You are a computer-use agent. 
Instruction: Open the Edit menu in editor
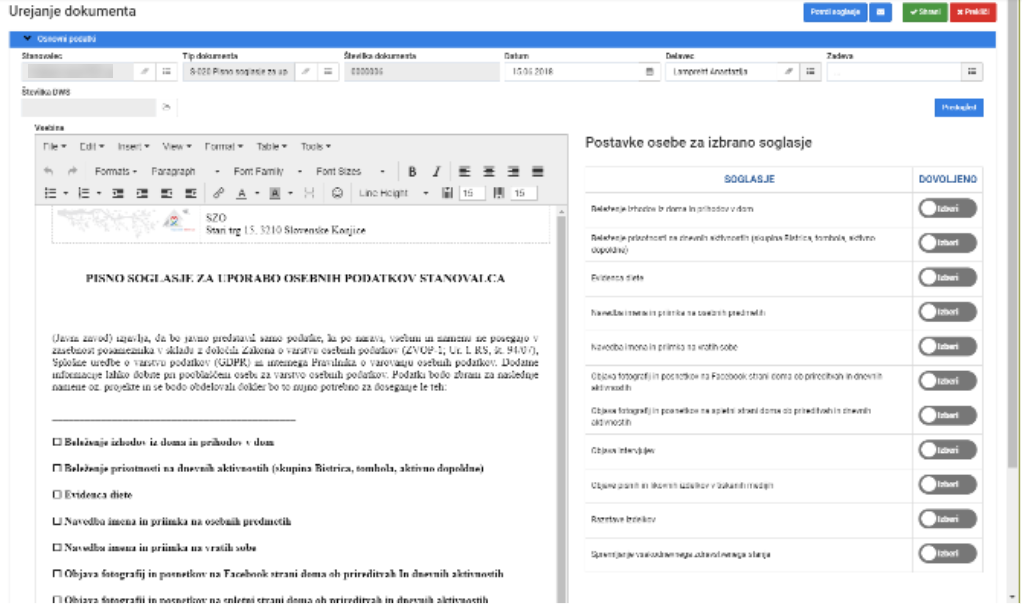click(91, 147)
